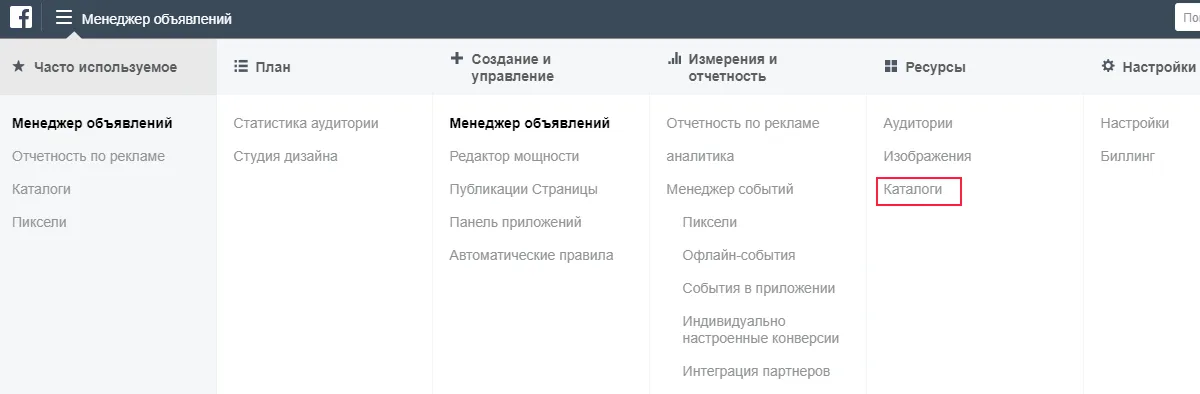Open Отчетность по рекламе under Измерения
Viewport: 1200px width, 394px height.
743,124
